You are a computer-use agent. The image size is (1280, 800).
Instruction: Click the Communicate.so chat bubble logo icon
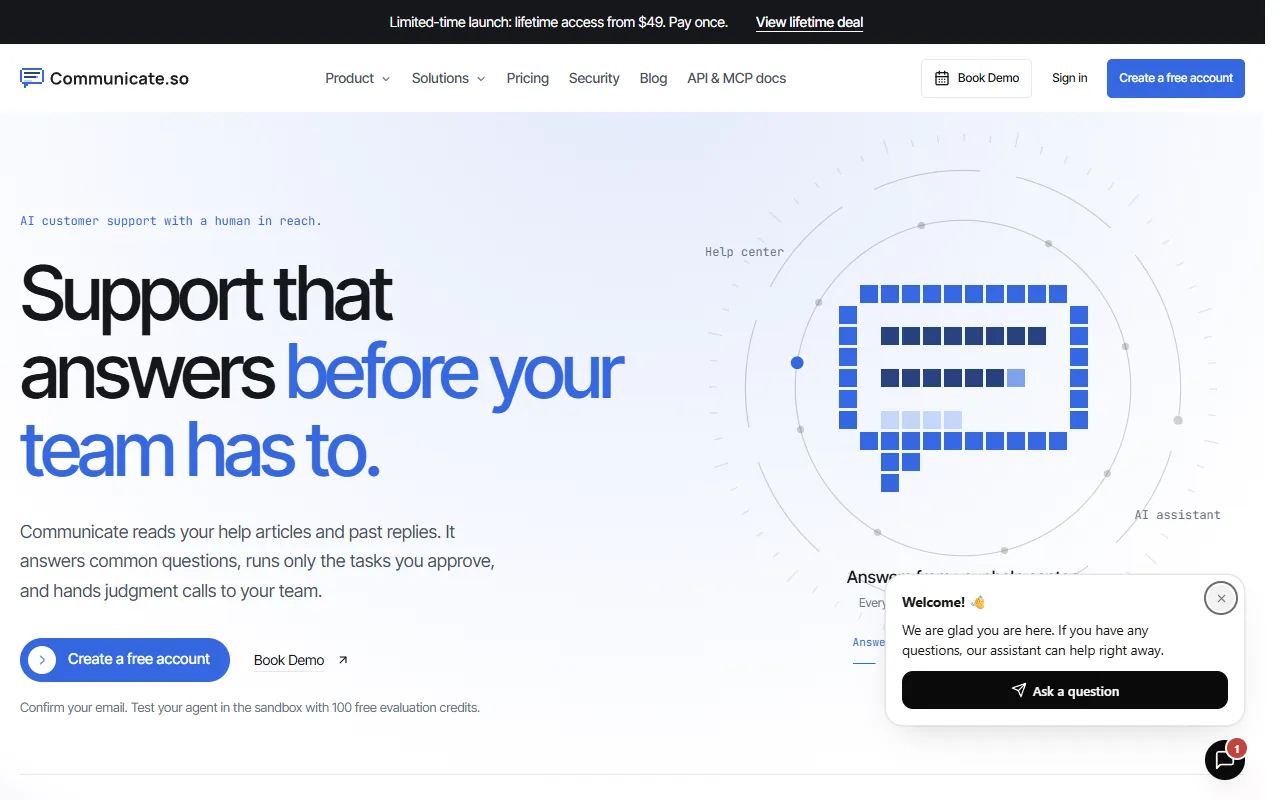[32, 78]
